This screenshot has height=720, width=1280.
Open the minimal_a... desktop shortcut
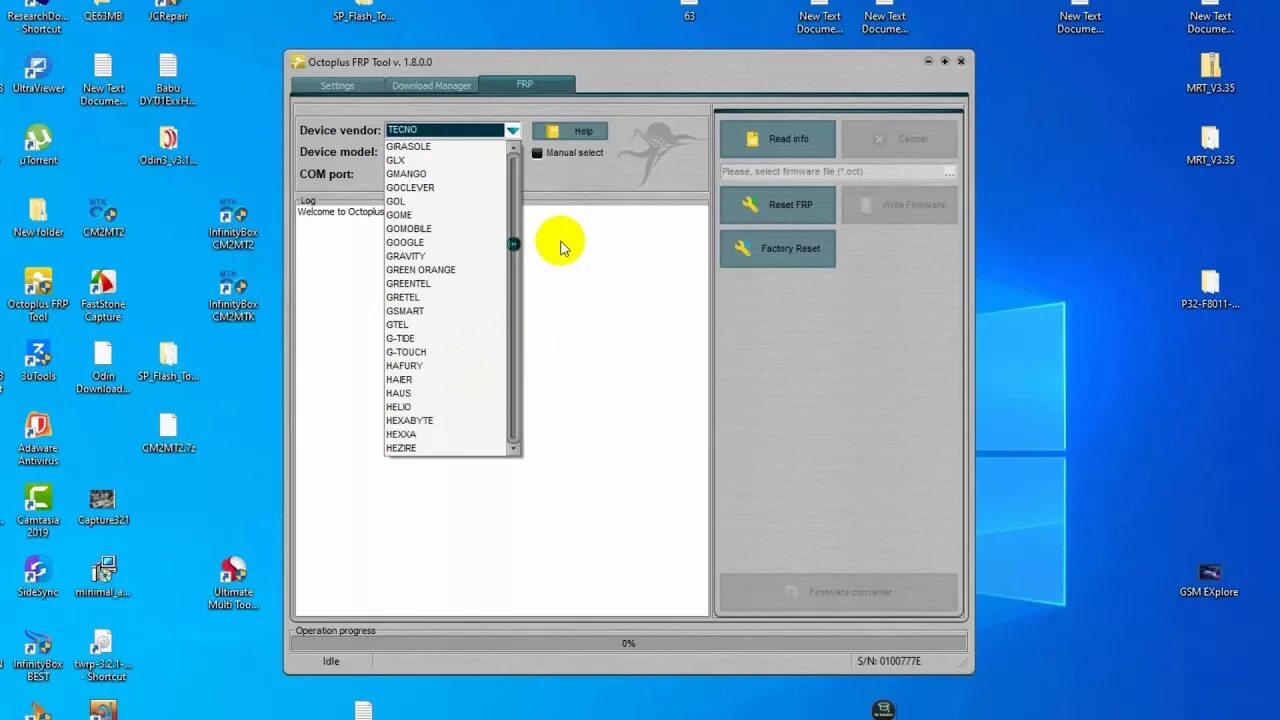103,578
